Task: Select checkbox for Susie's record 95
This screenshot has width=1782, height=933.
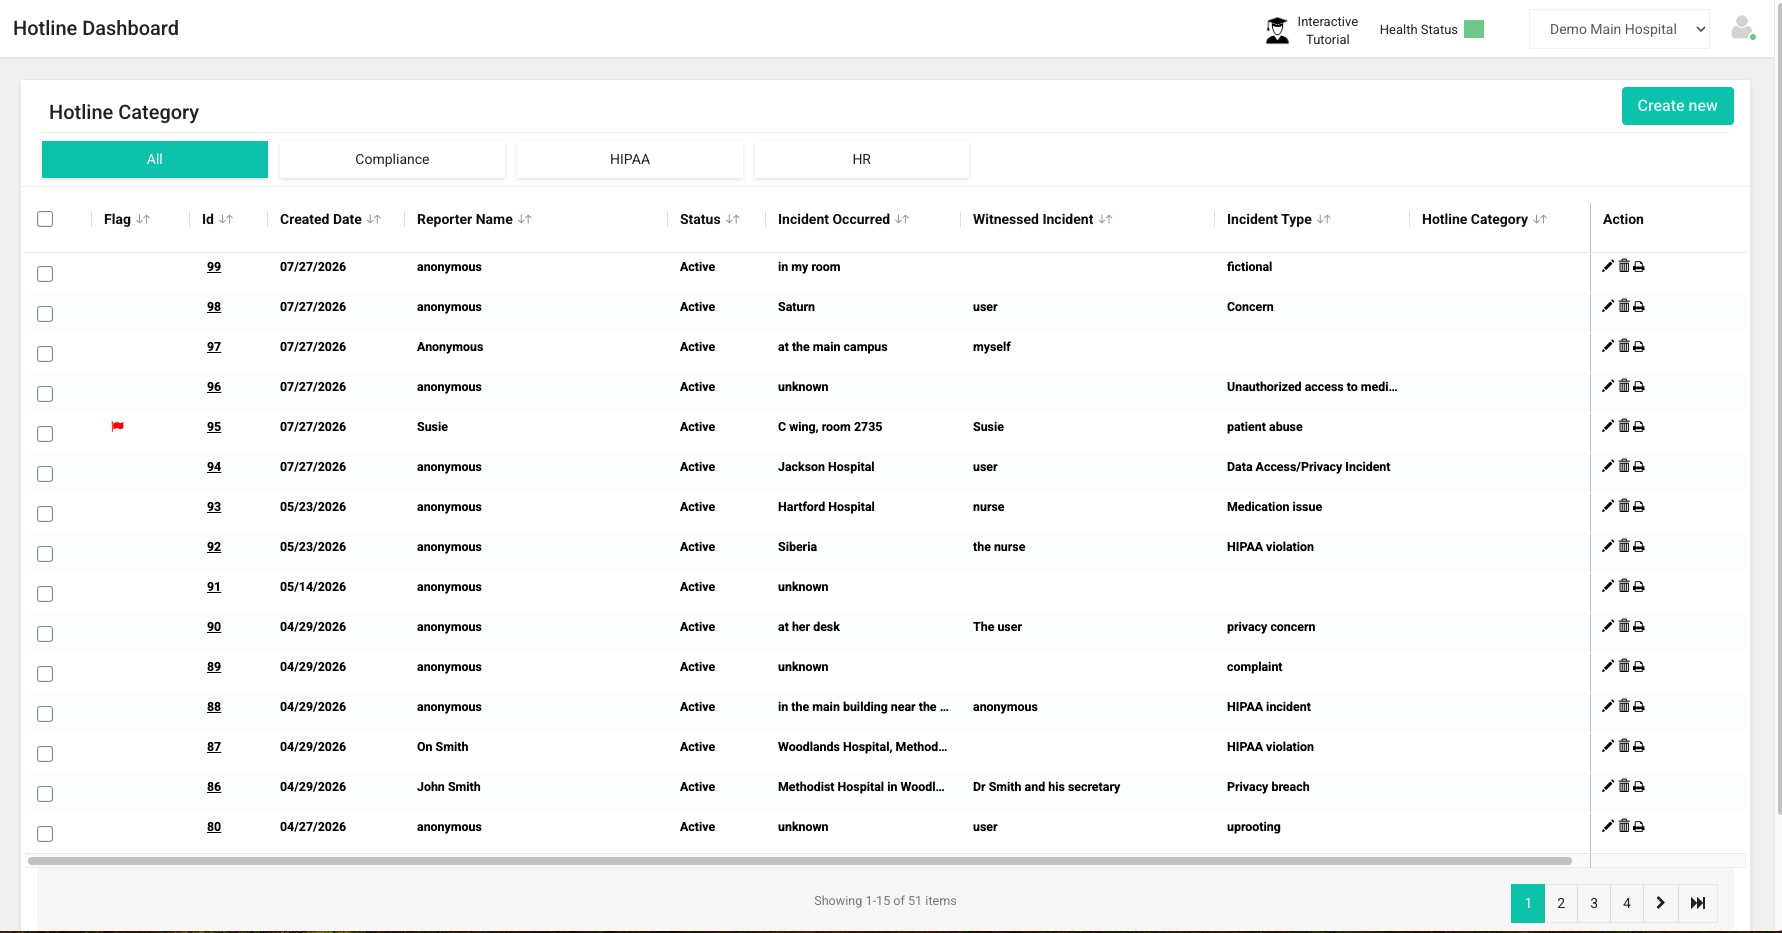Action: [x=45, y=434]
